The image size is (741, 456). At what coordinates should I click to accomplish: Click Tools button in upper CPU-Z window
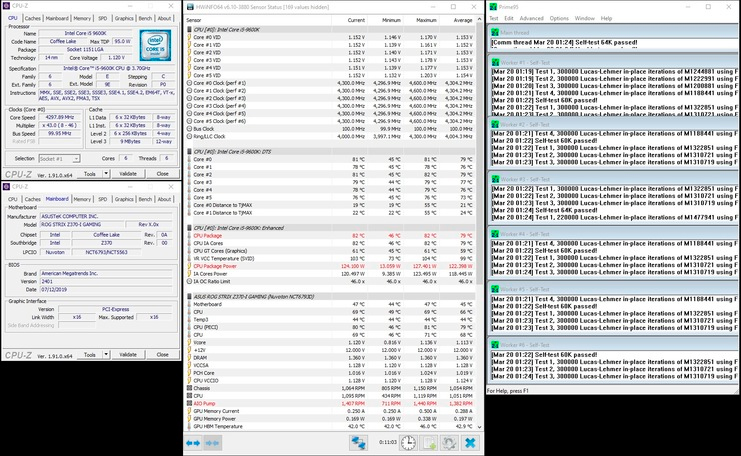[x=90, y=174]
